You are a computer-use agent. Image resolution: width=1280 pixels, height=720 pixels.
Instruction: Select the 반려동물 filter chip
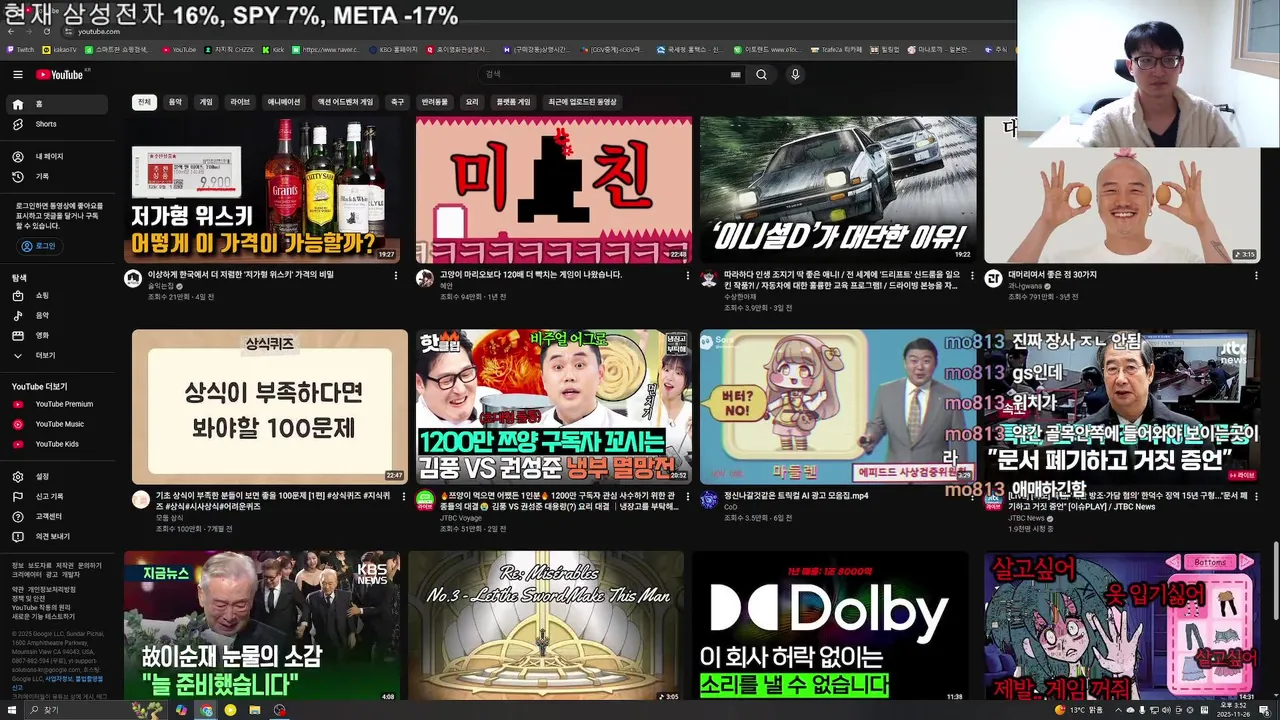coord(434,102)
